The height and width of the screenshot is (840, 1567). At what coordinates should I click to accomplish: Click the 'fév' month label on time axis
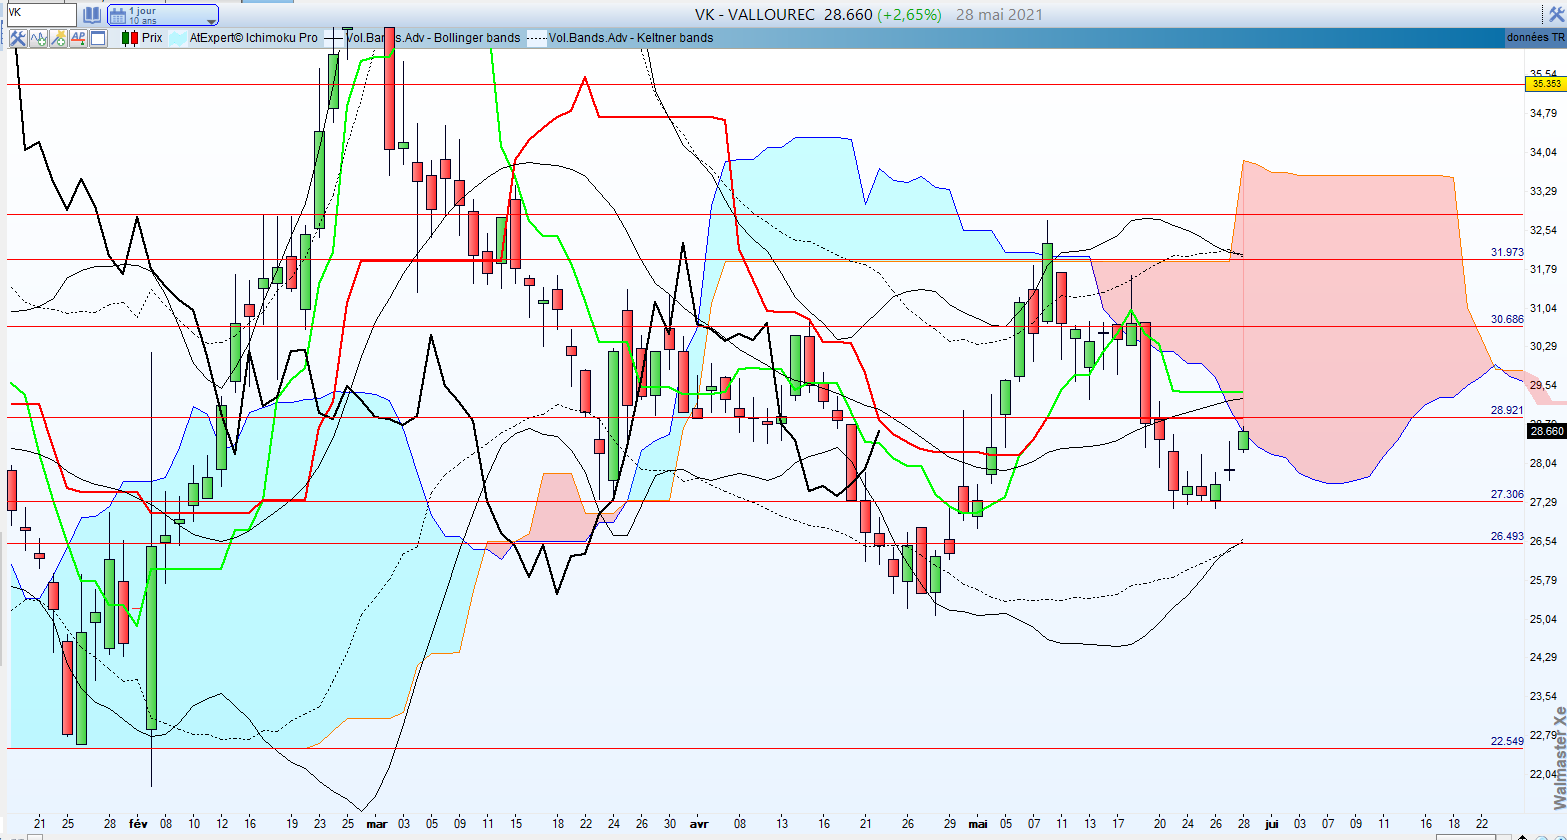click(137, 825)
